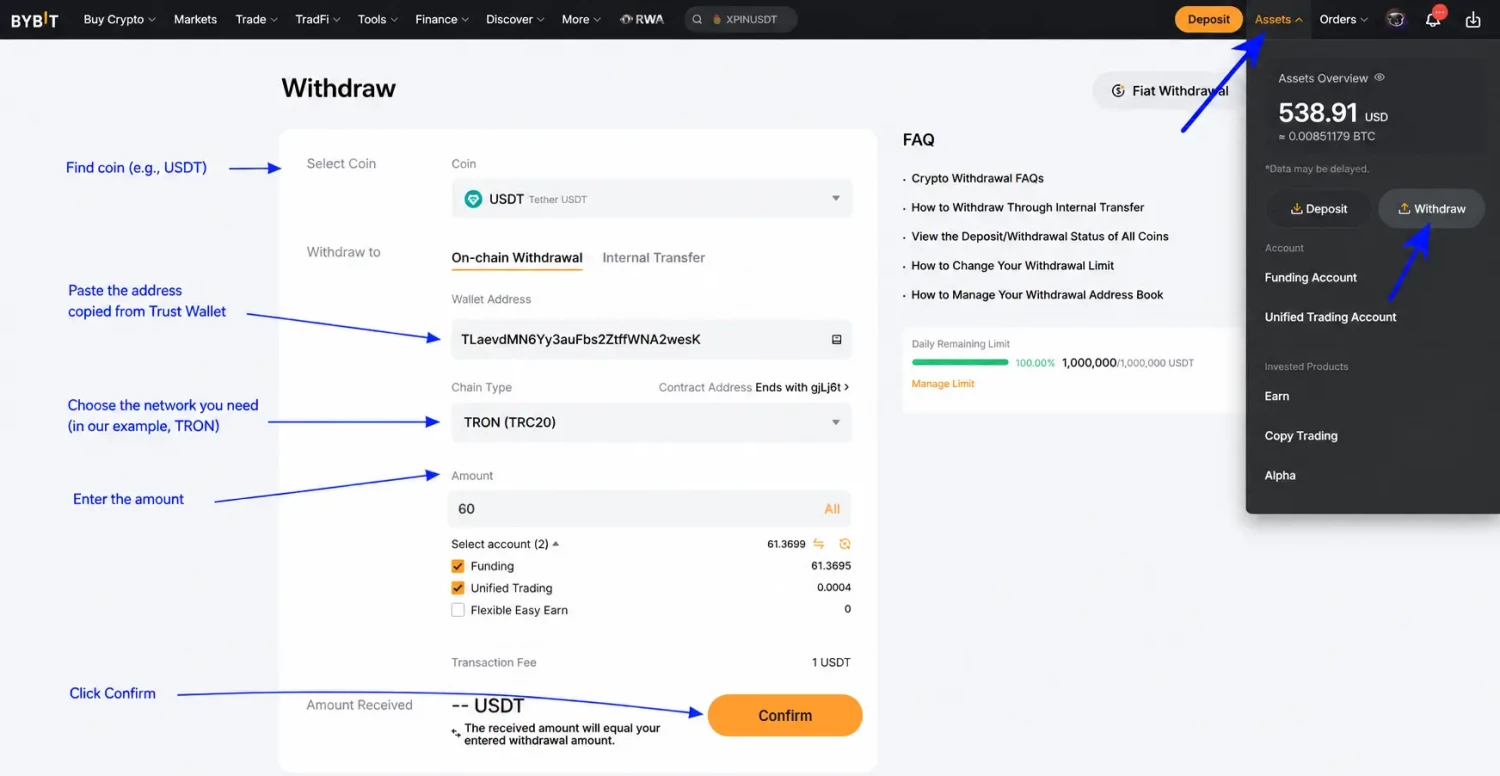Image resolution: width=1500 pixels, height=776 pixels.
Task: Open the Markets page
Action: (x=195, y=19)
